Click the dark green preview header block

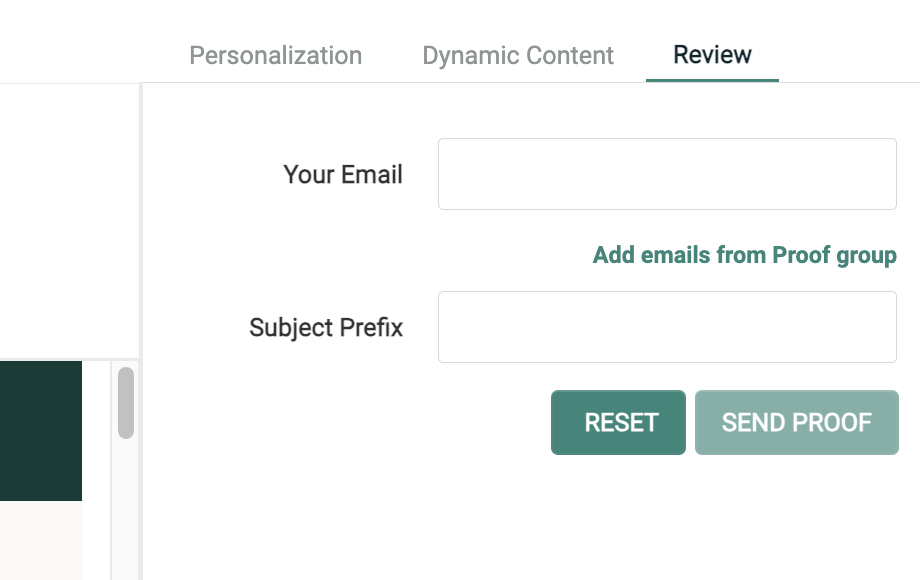(x=40, y=430)
